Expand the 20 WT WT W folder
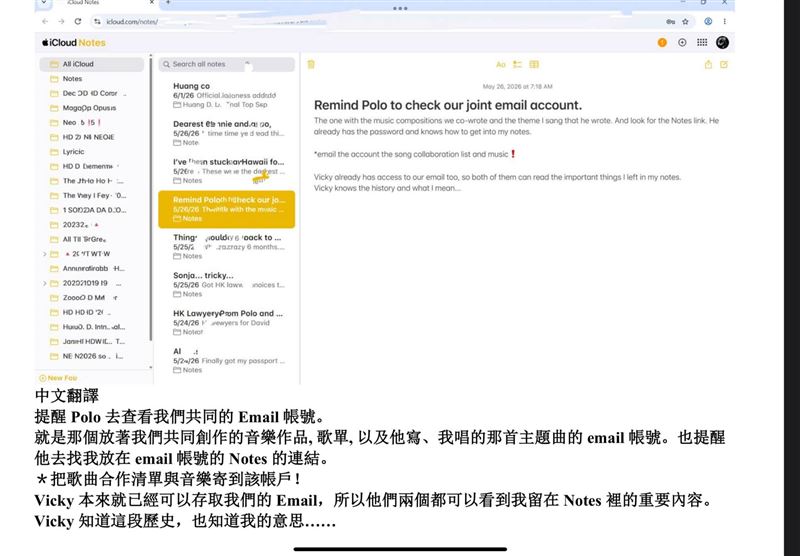The image size is (800, 556). [x=44, y=254]
